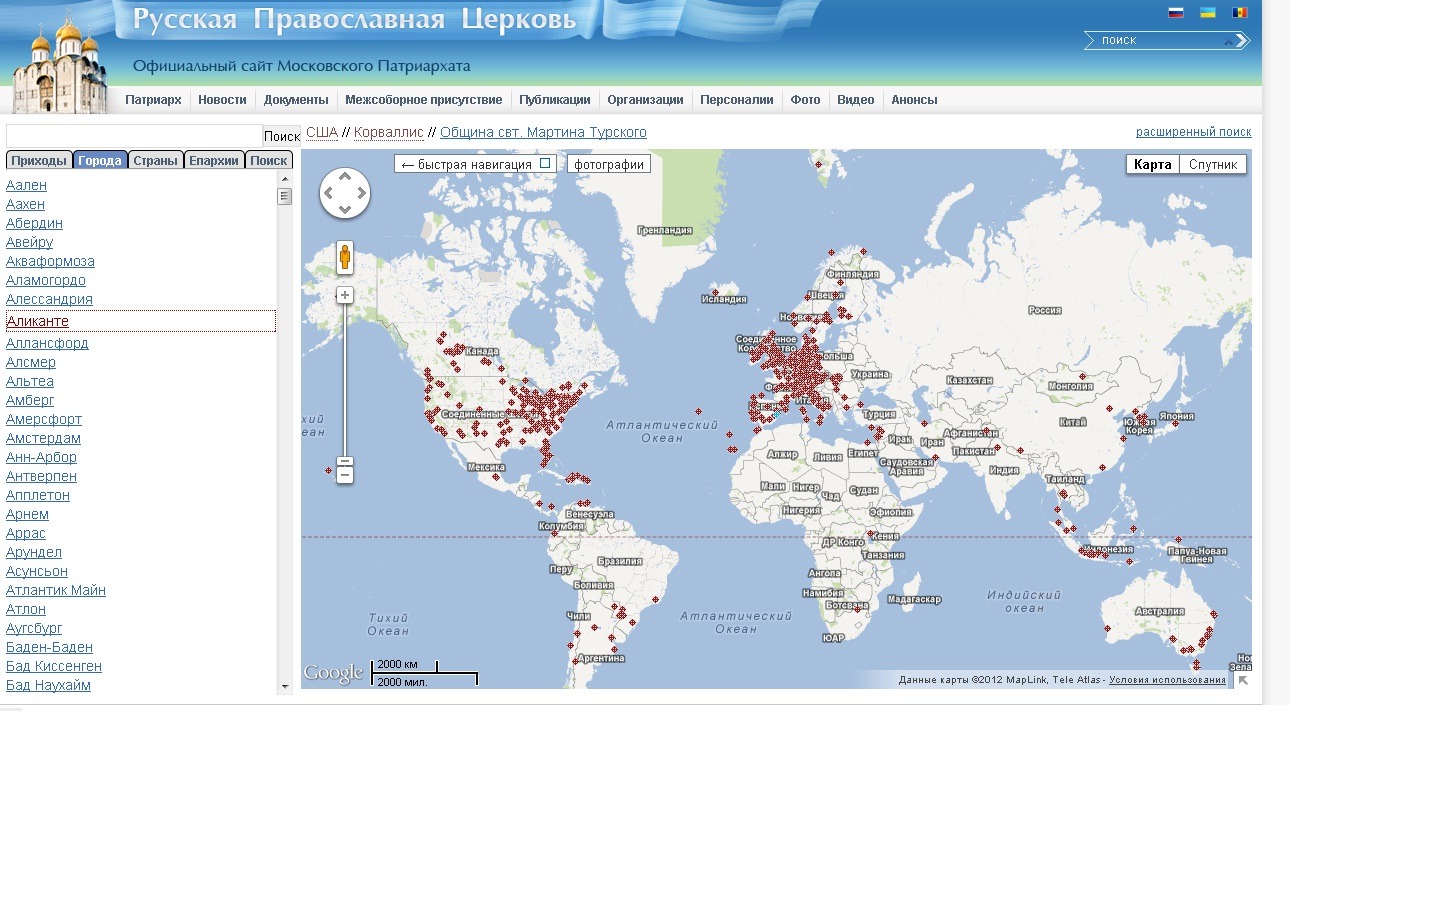Collapse the map overview arrow at bottom-right
Screen dimensions: 1440x900
click(1243, 680)
